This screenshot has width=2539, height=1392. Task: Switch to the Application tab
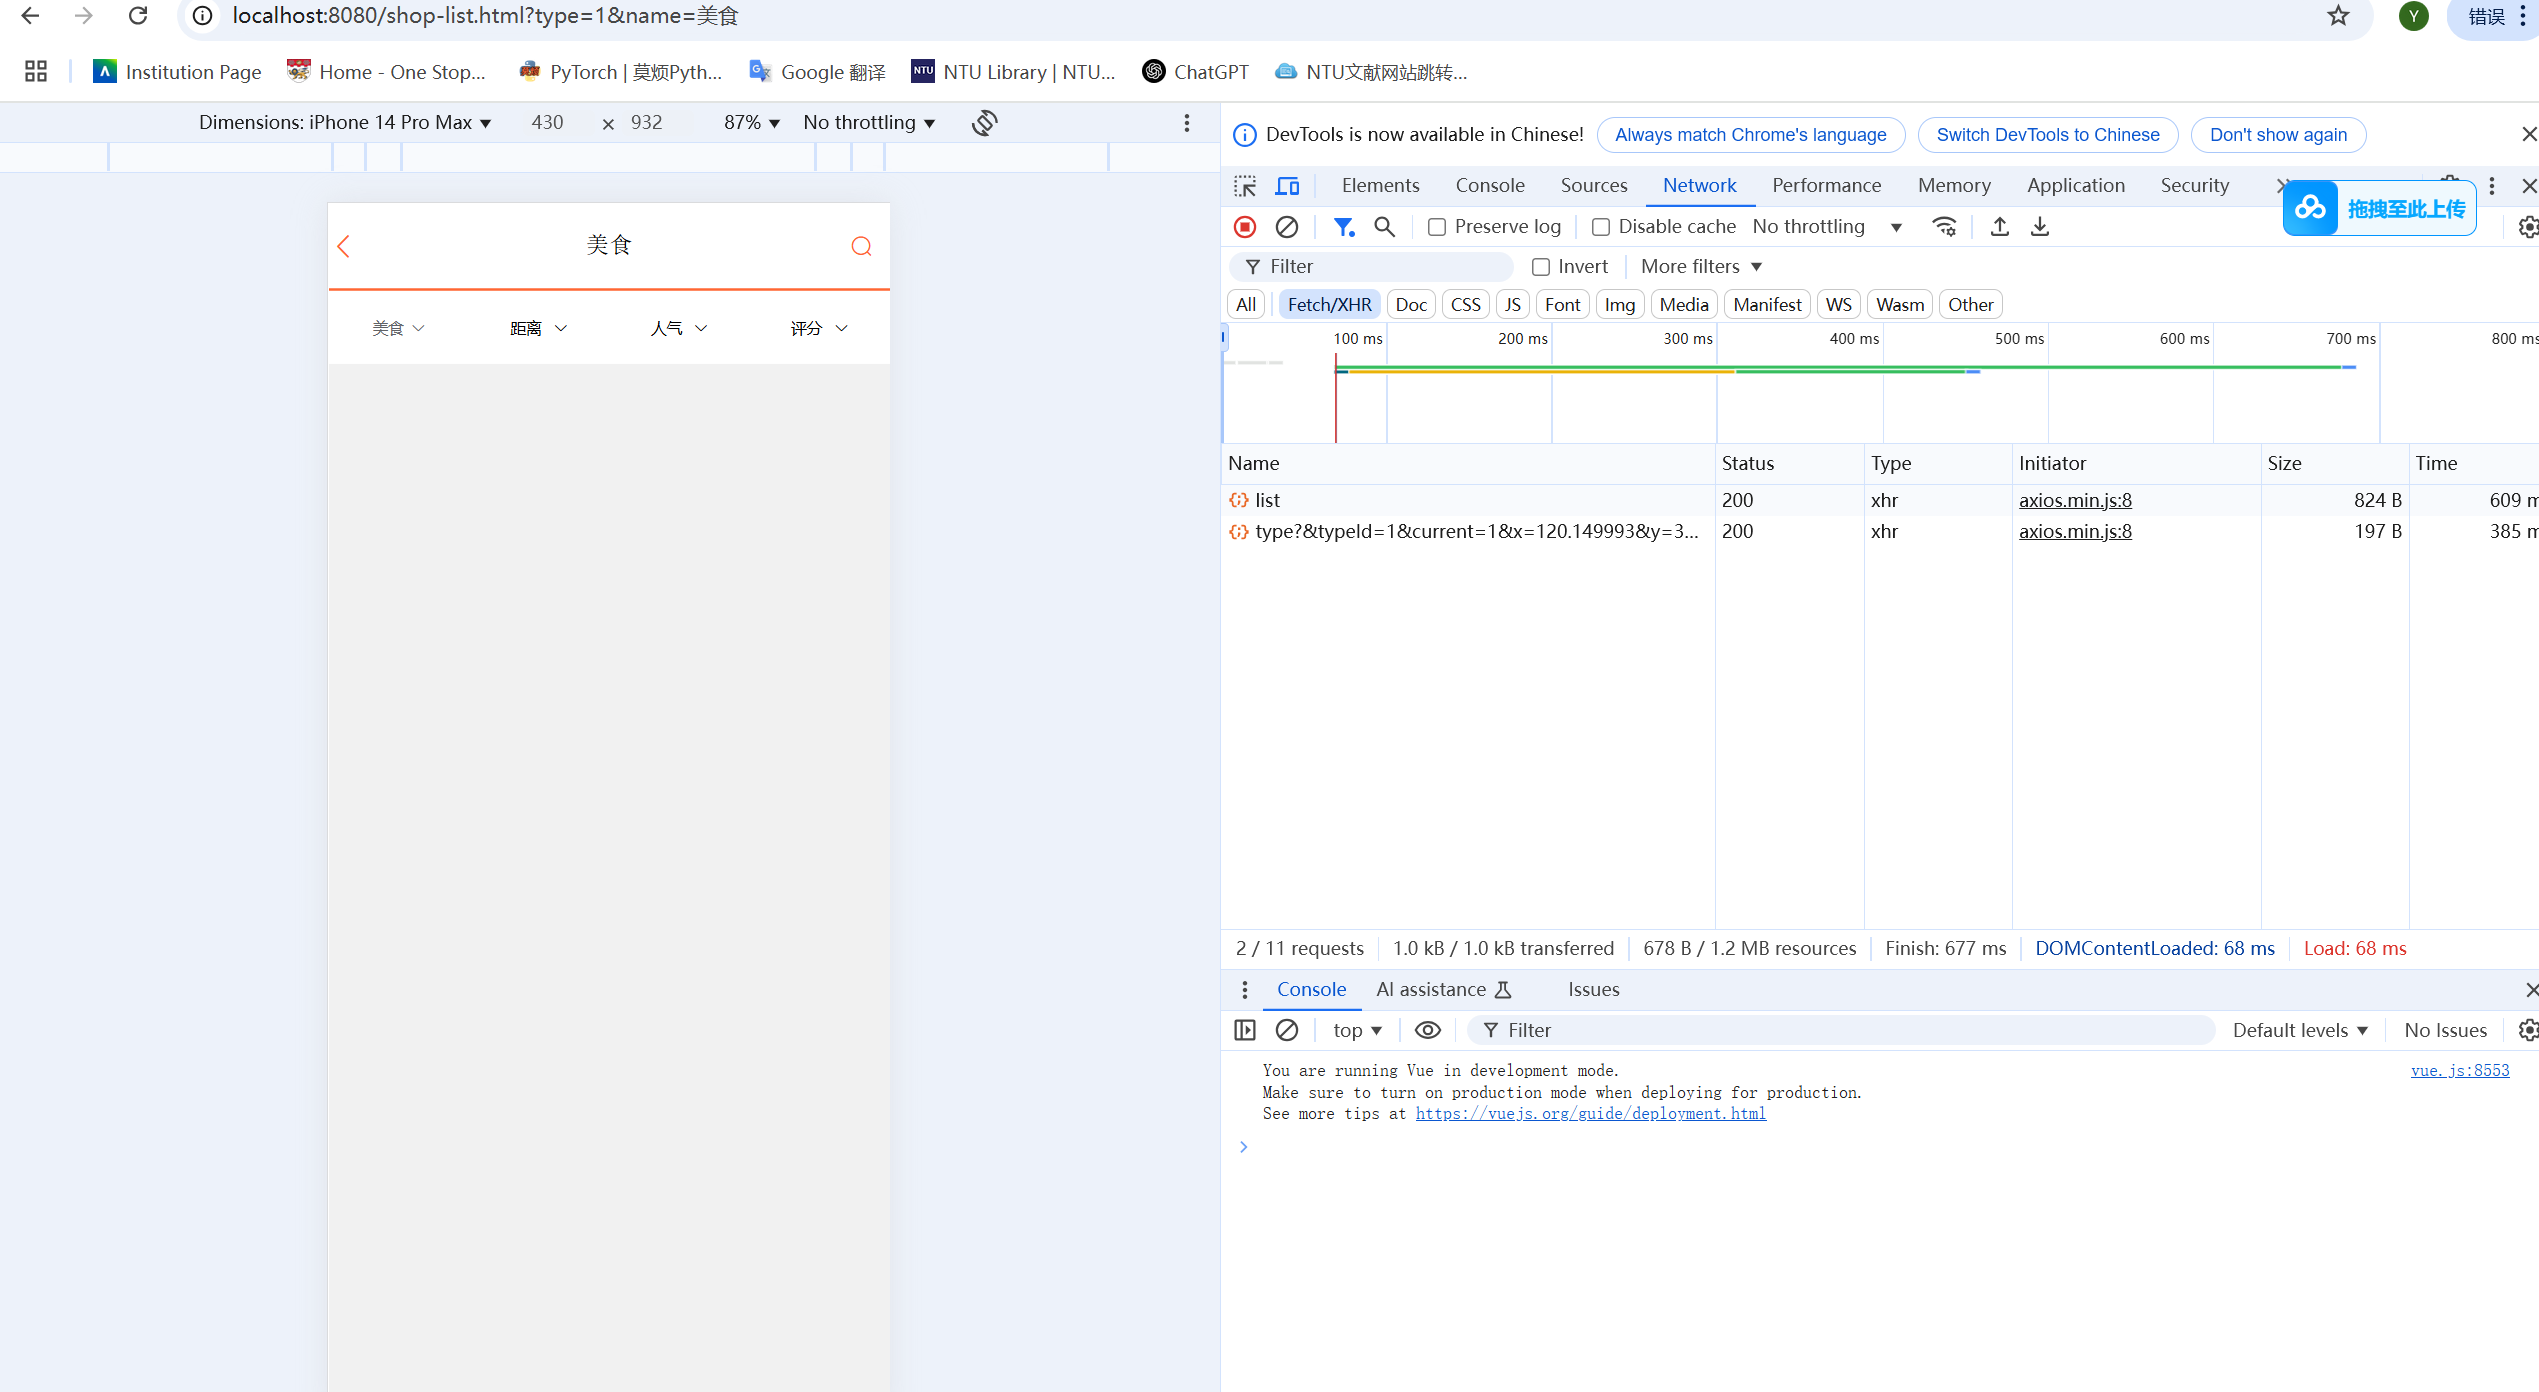(2075, 185)
